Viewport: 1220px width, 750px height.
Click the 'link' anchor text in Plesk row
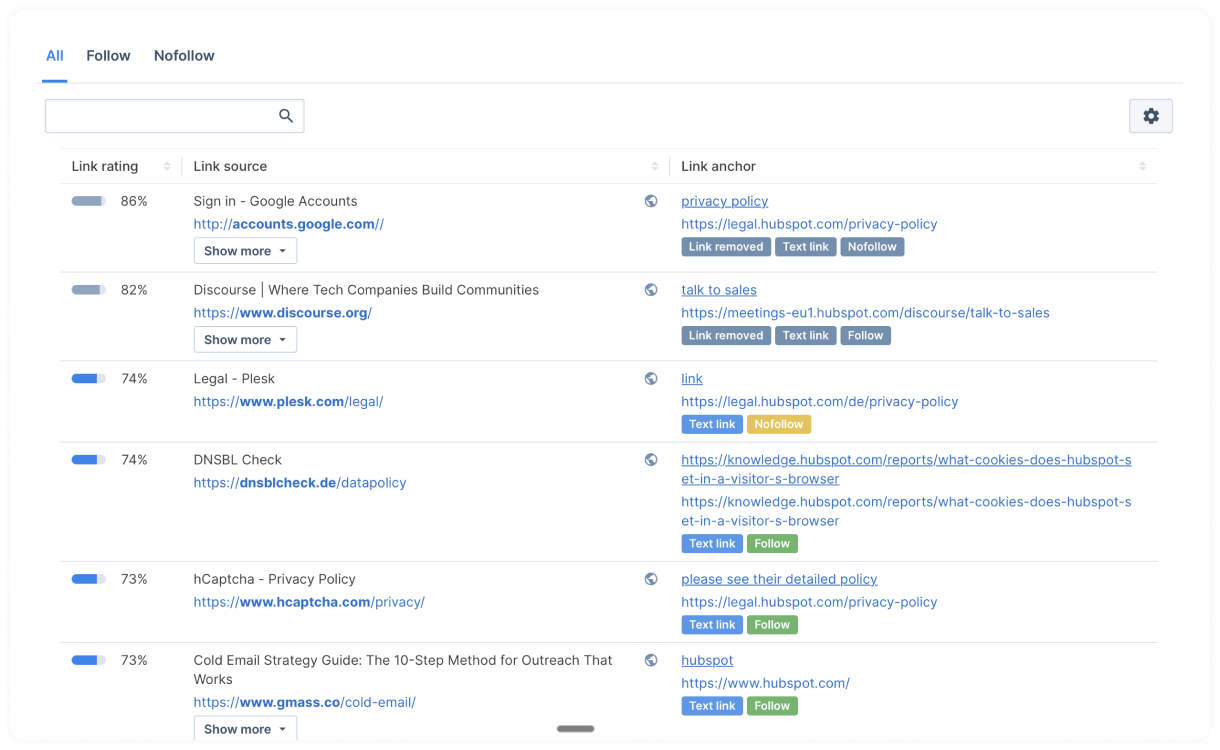point(692,379)
